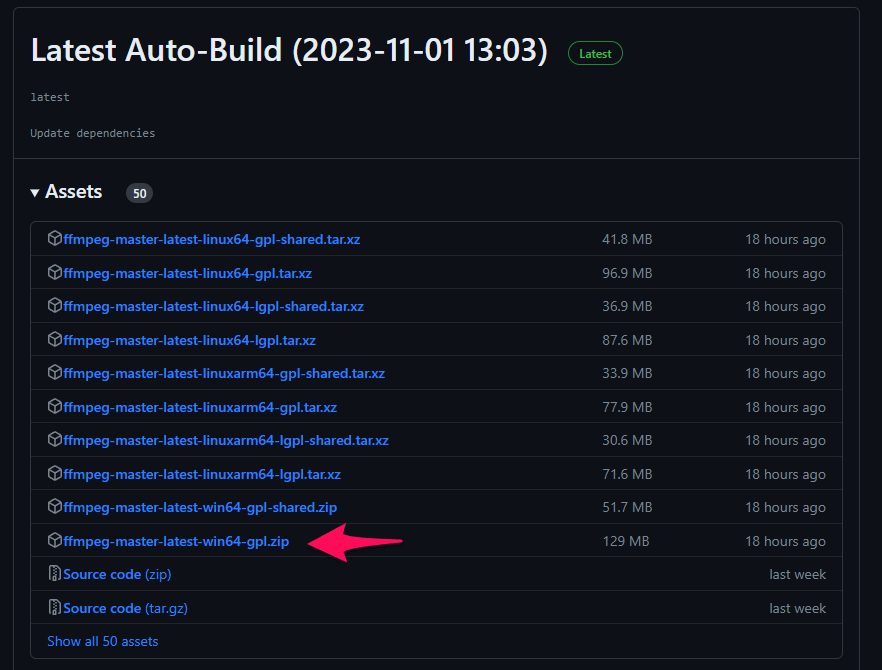Click the 87.6 MB file size
Image resolution: width=882 pixels, height=670 pixels.
627,340
